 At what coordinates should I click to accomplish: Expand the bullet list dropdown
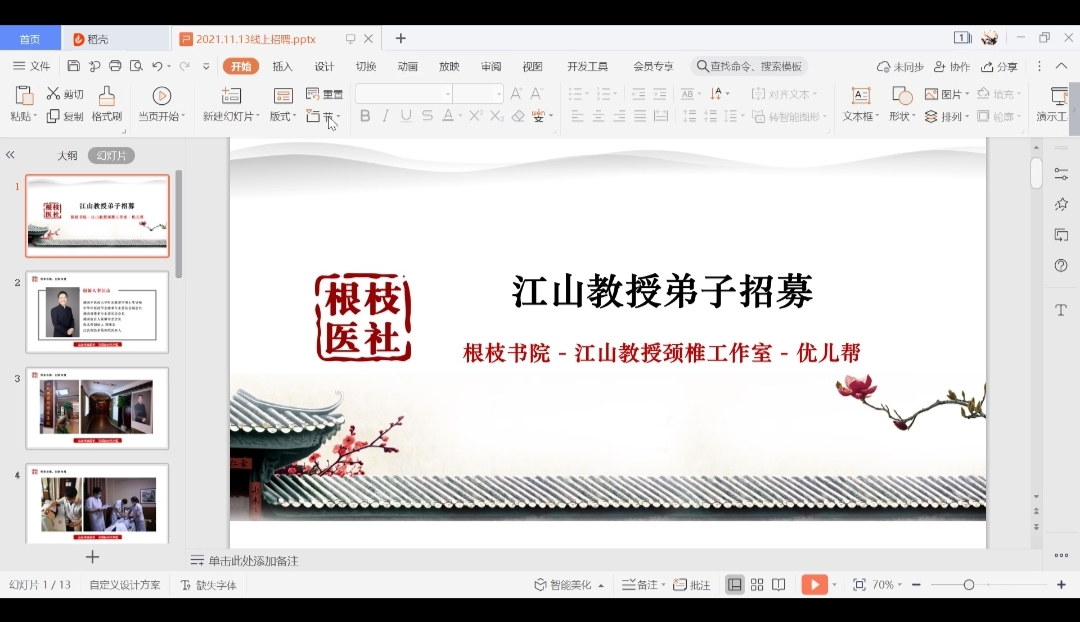click(587, 94)
